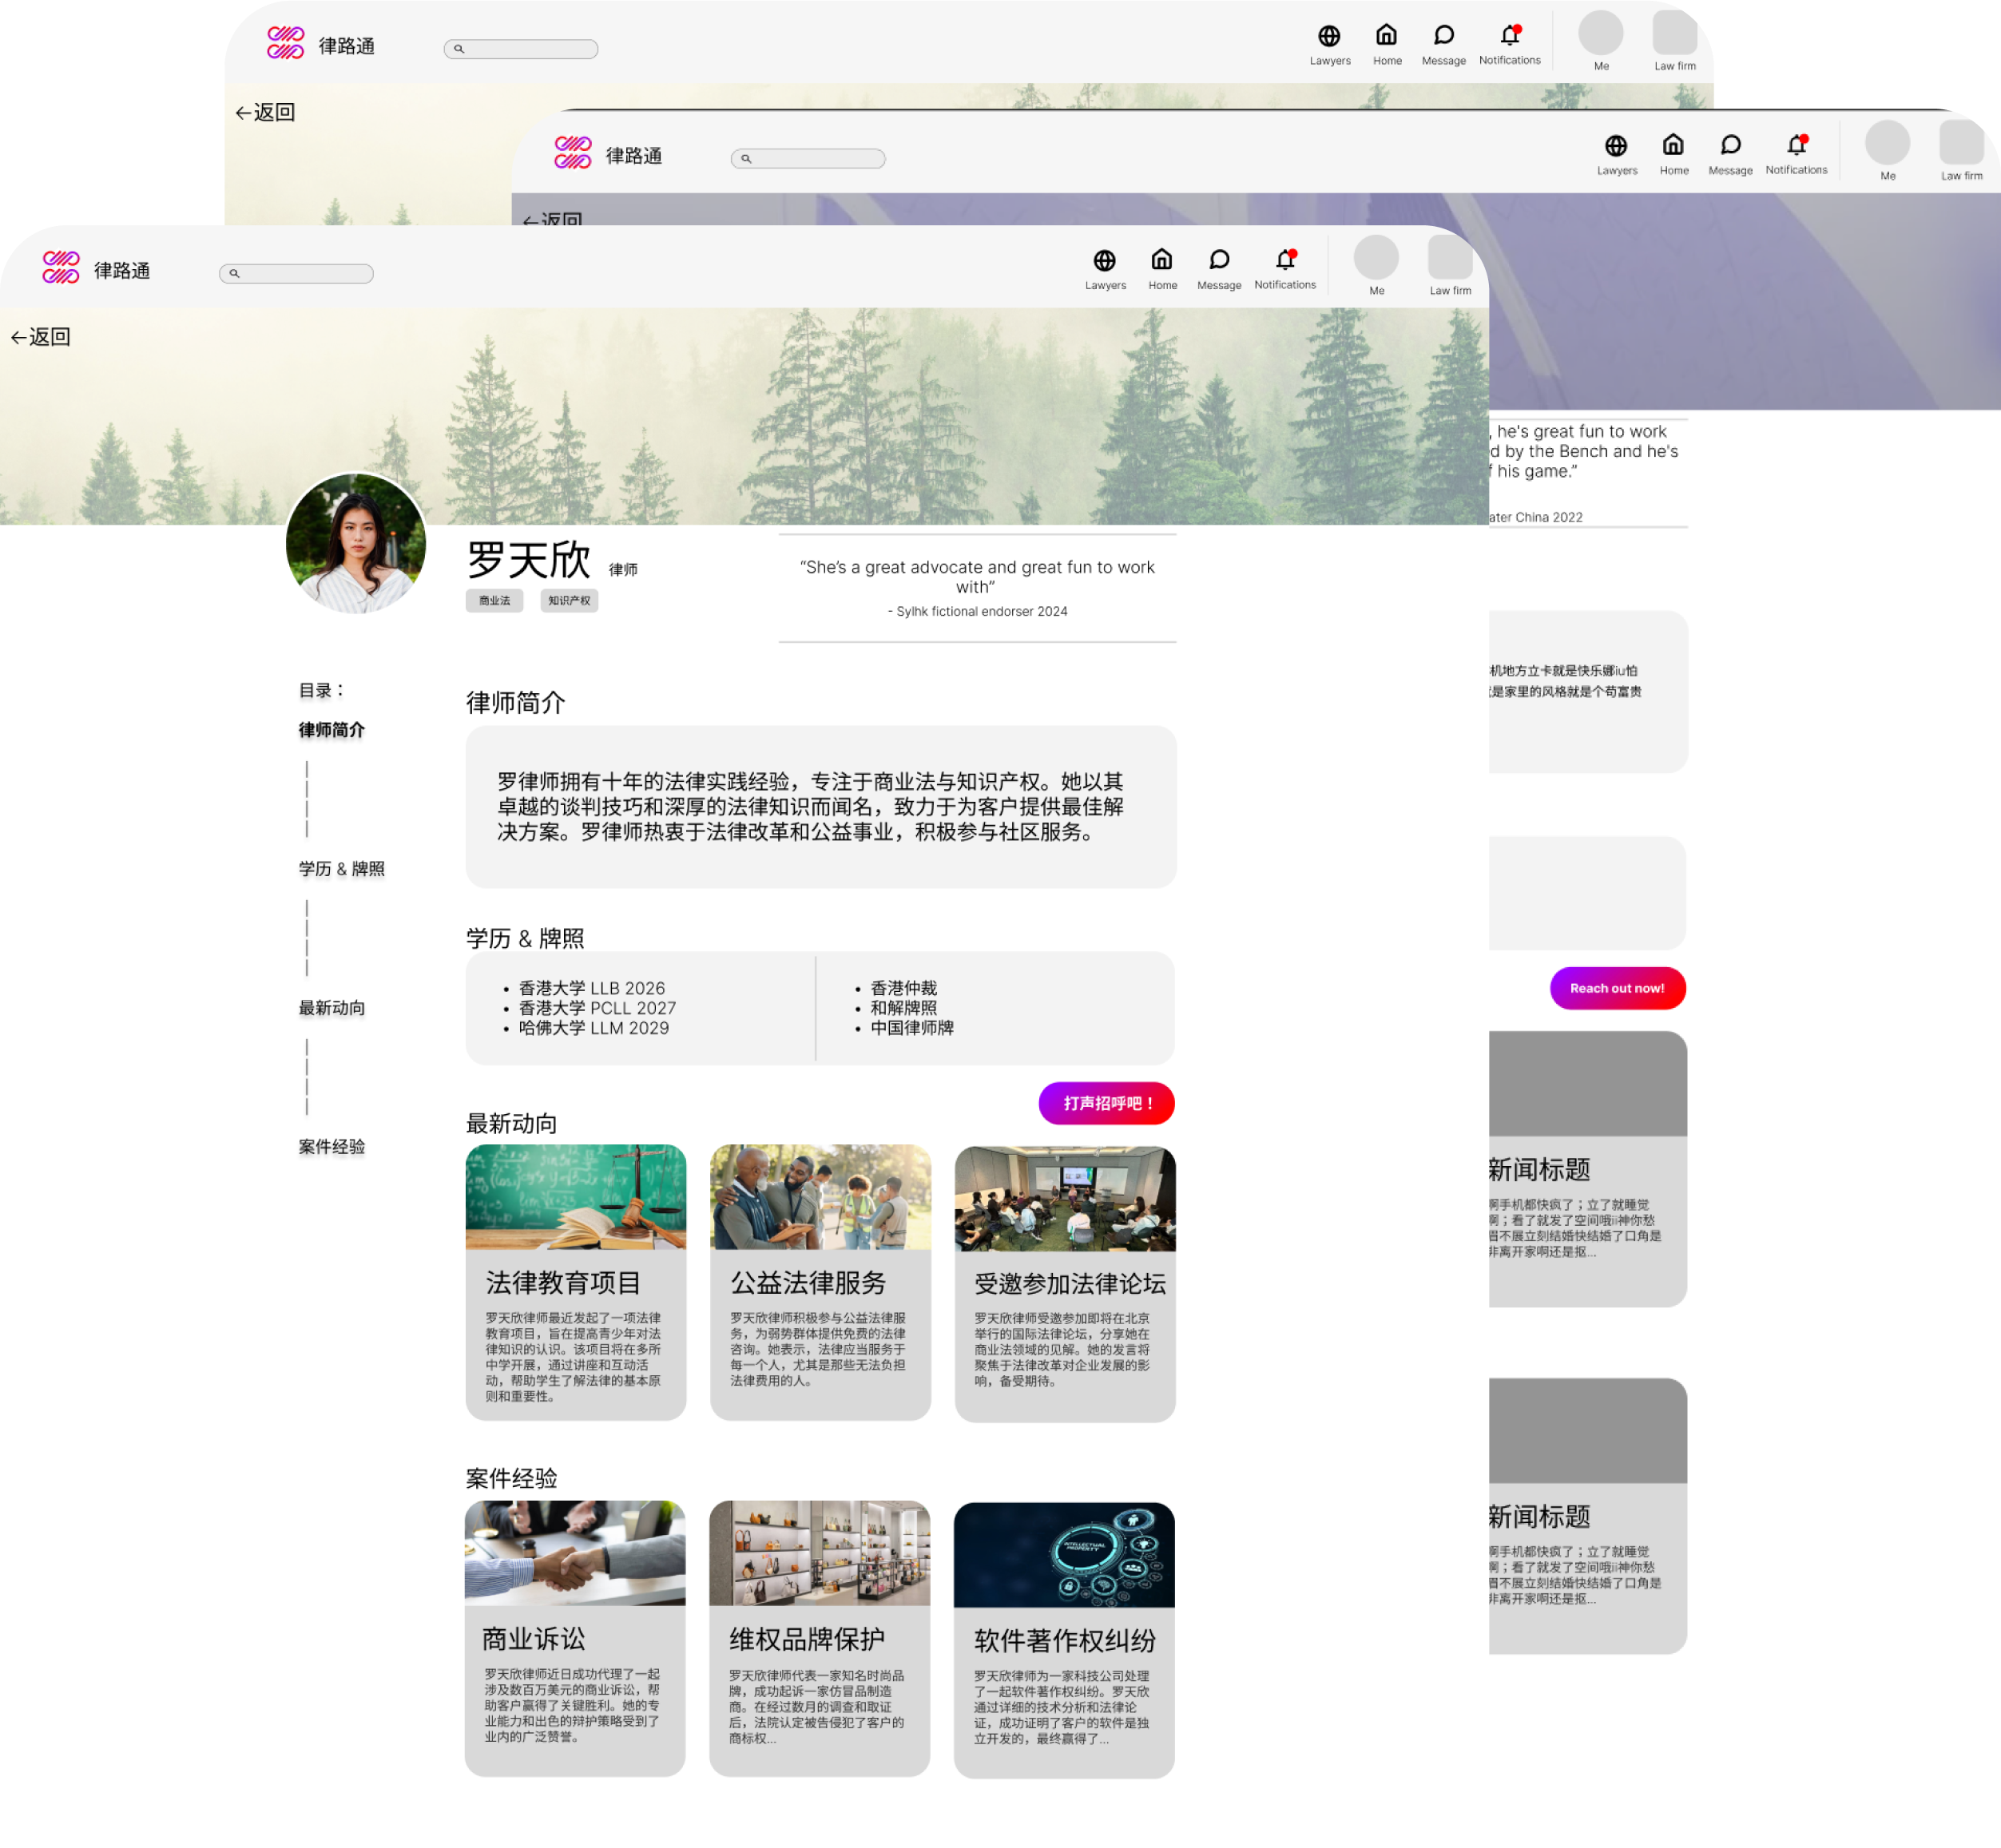The width and height of the screenshot is (2001, 1848).
Task: Select 律师简介 in the 目录 sidebar
Action: click(331, 730)
